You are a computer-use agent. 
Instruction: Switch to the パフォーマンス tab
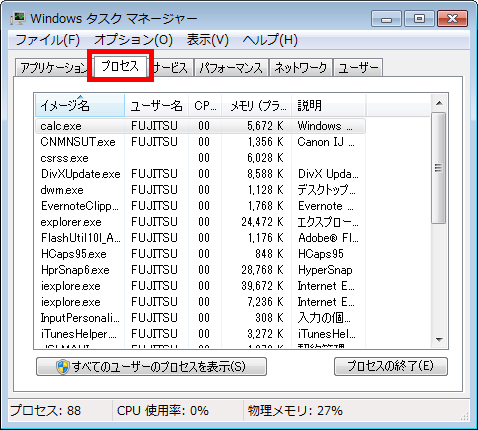click(231, 68)
